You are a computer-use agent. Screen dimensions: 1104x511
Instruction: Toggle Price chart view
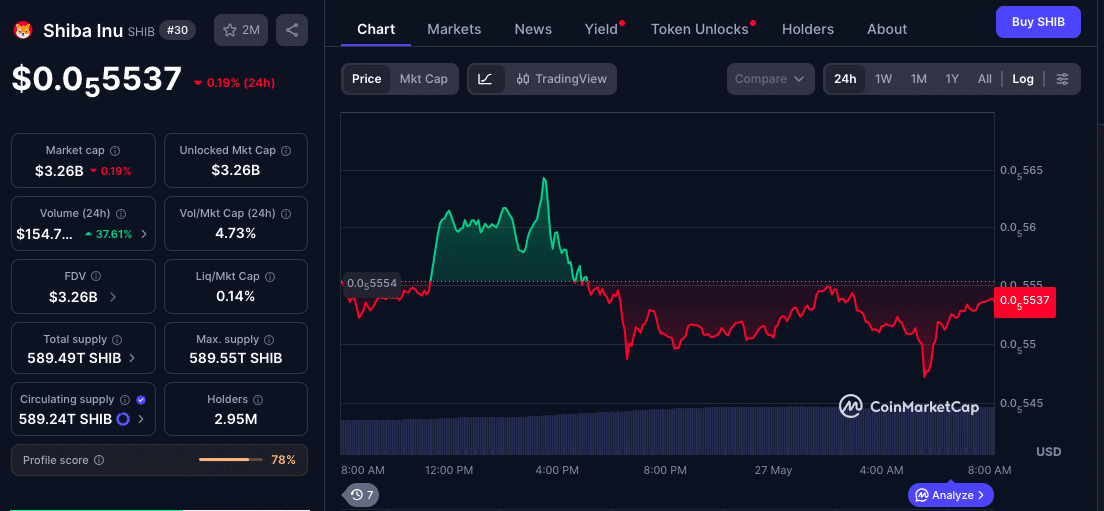[366, 79]
